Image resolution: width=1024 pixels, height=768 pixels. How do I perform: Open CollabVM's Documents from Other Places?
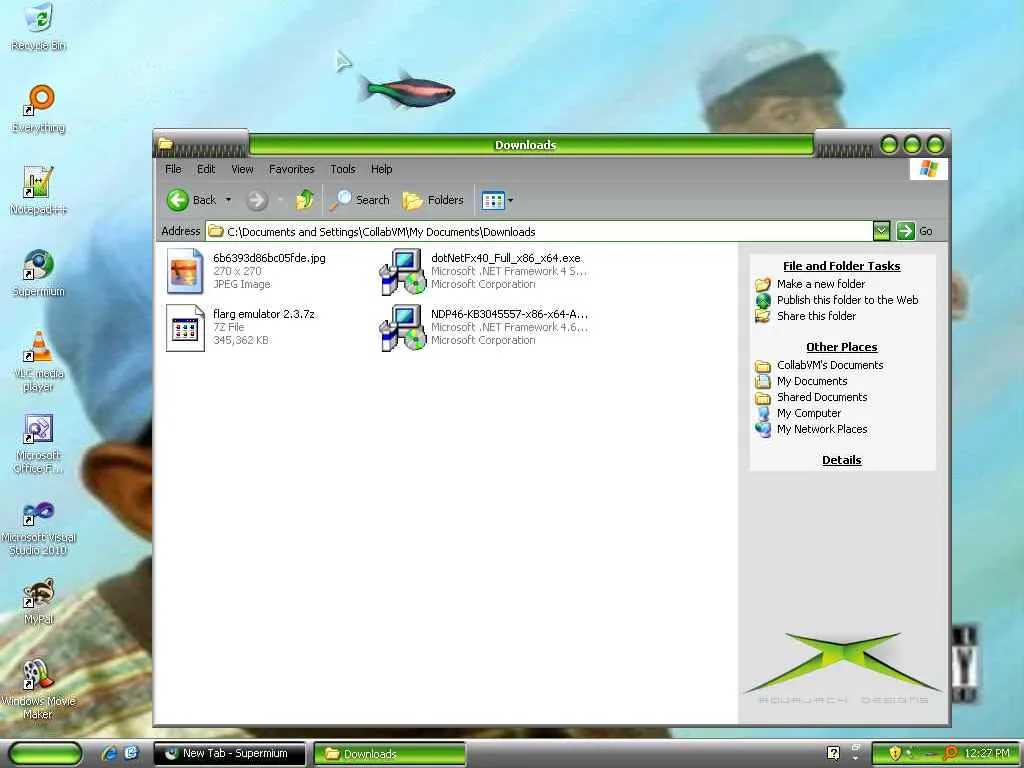pyautogui.click(x=829, y=365)
